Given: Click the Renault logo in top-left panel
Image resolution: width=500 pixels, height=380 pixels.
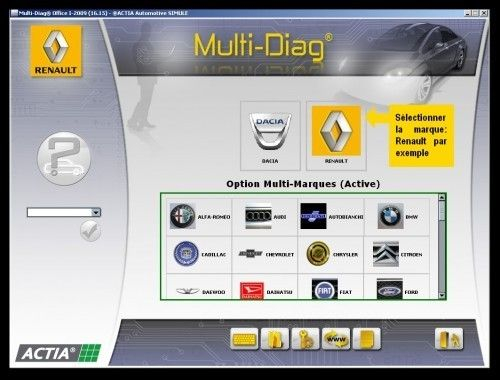Looking at the screenshot, I should (56, 51).
